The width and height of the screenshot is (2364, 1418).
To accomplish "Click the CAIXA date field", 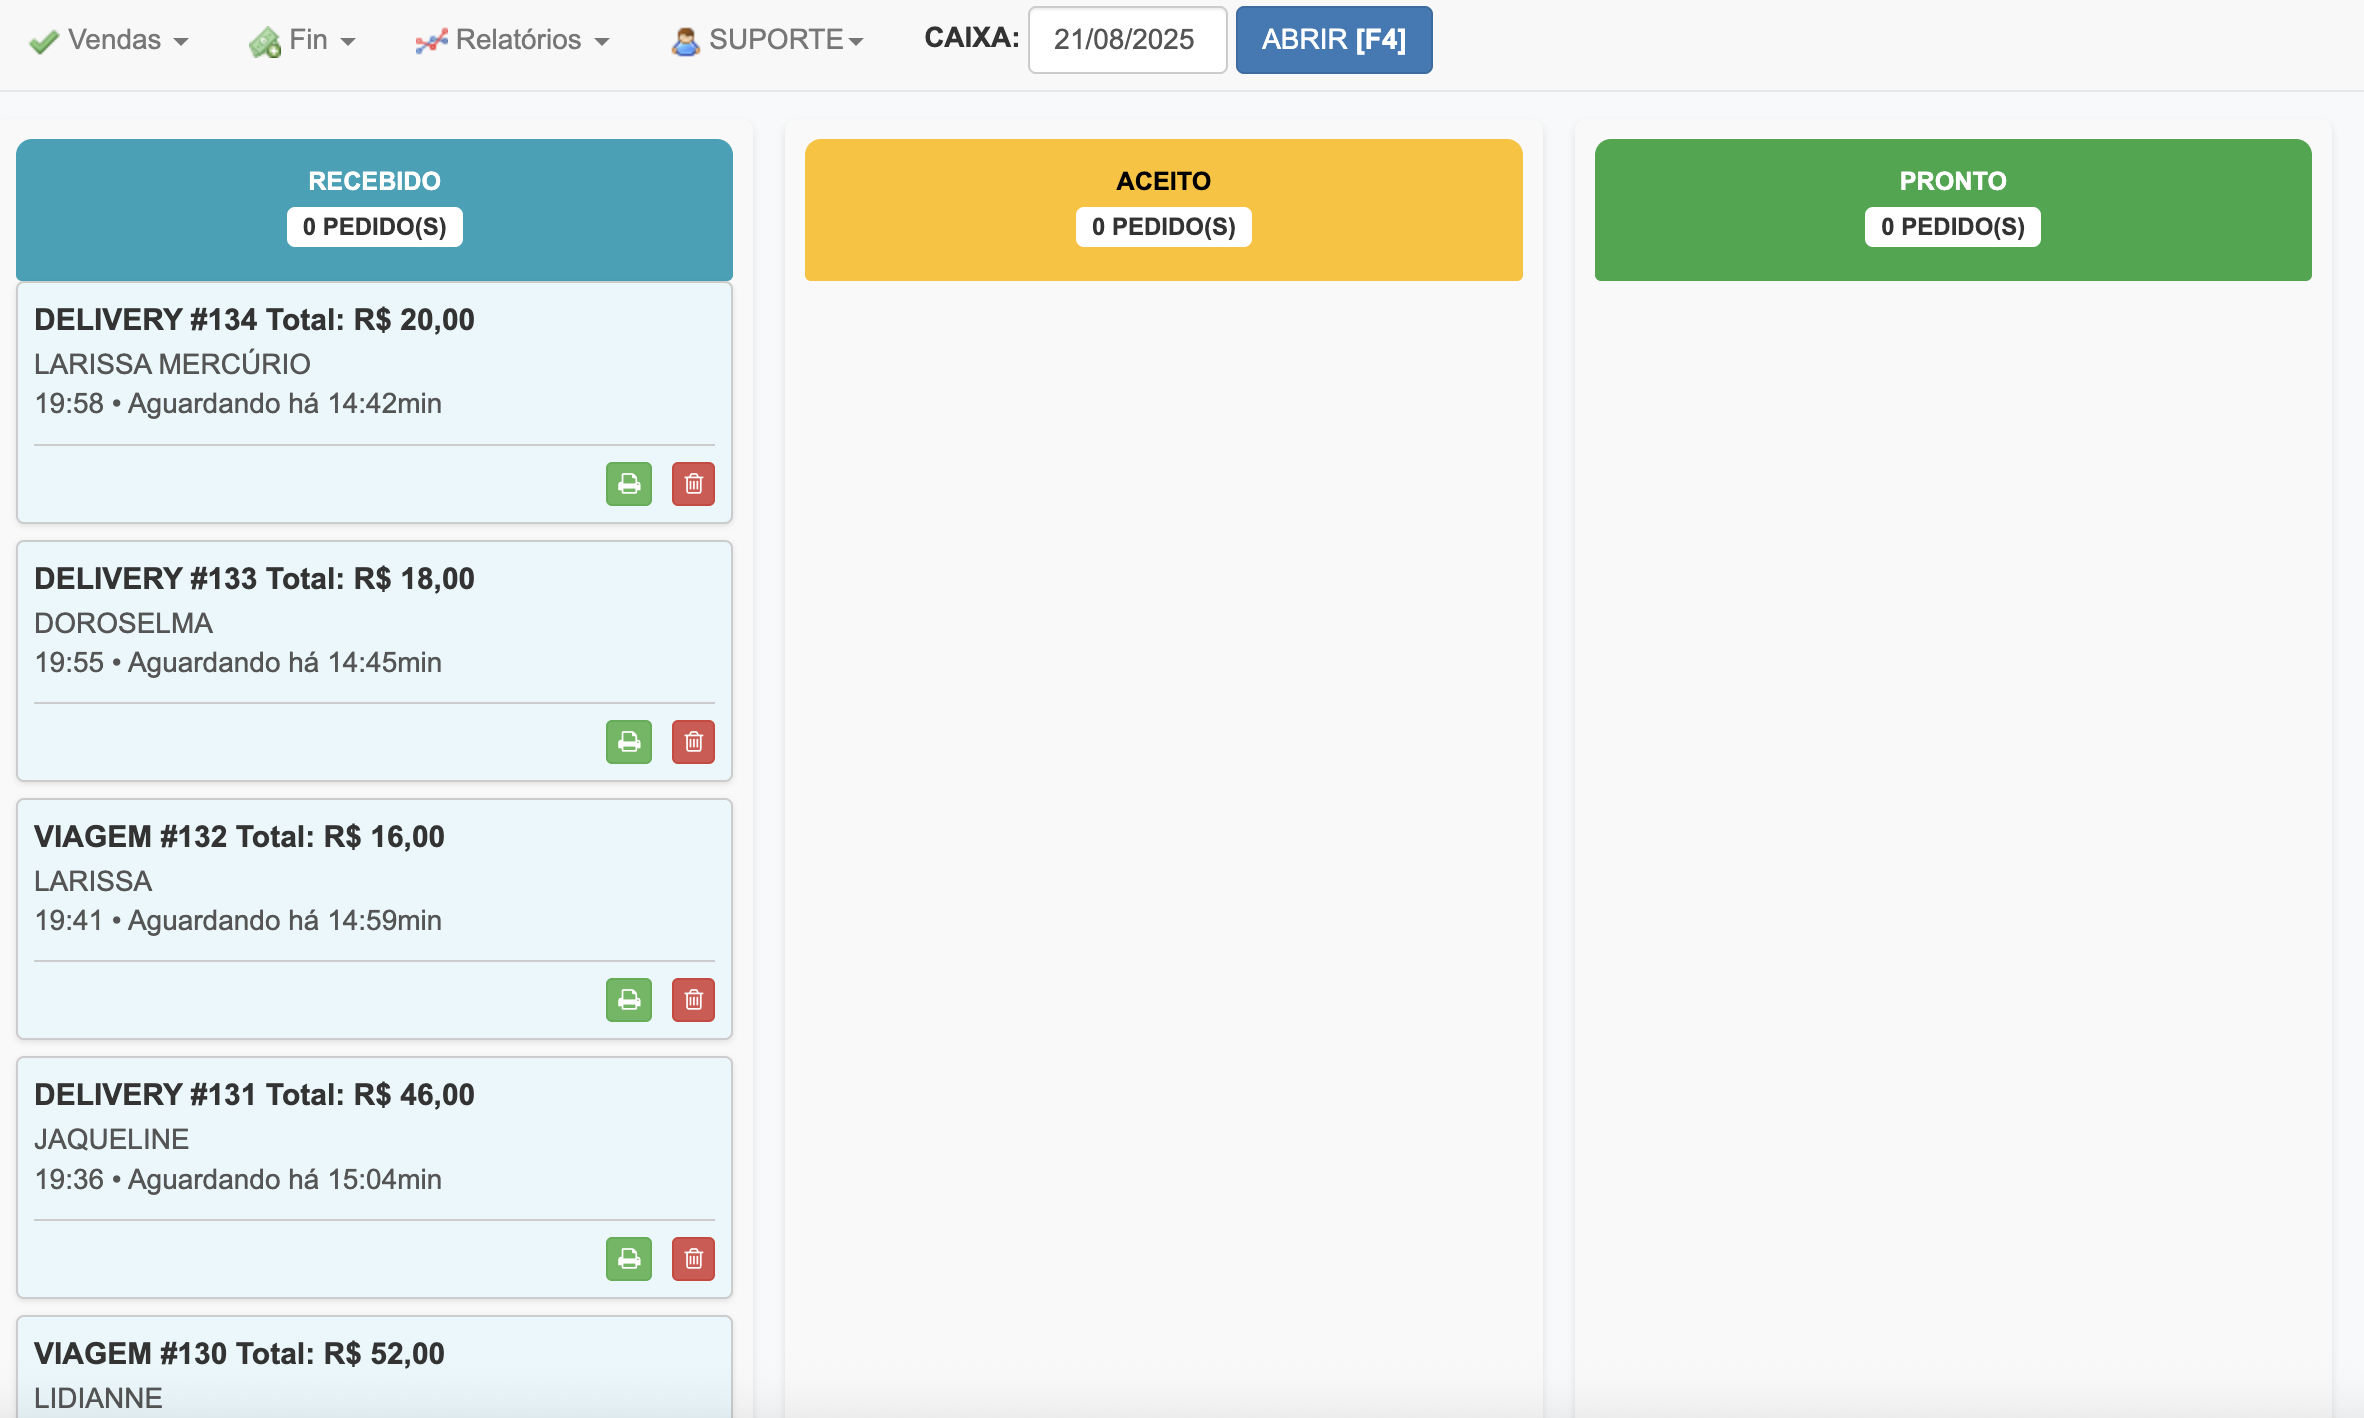I will click(1127, 40).
